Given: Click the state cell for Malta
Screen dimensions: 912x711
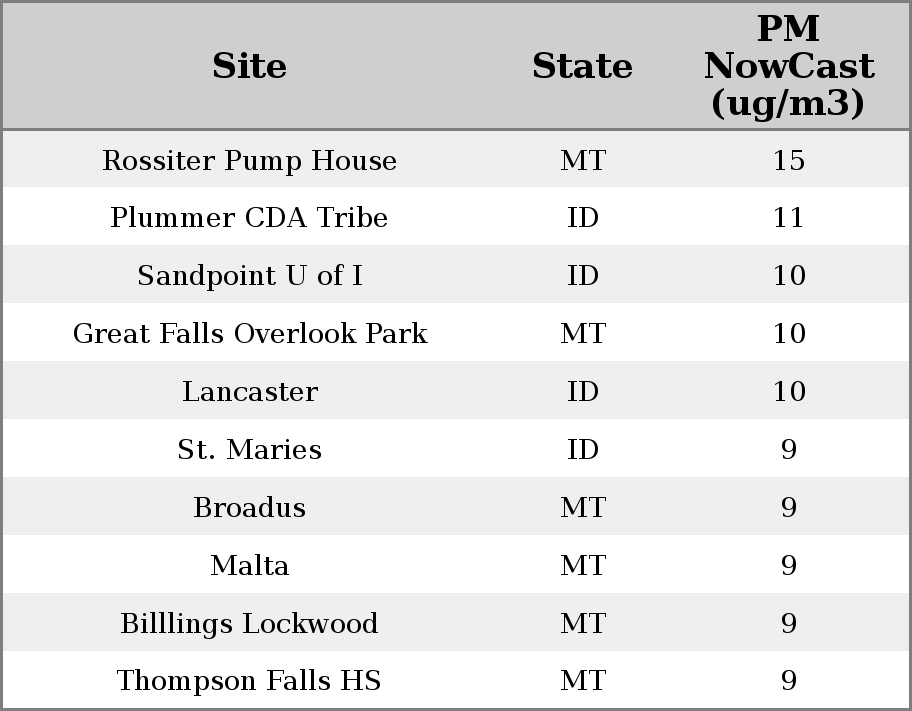Looking at the screenshot, I should click(x=582, y=566).
